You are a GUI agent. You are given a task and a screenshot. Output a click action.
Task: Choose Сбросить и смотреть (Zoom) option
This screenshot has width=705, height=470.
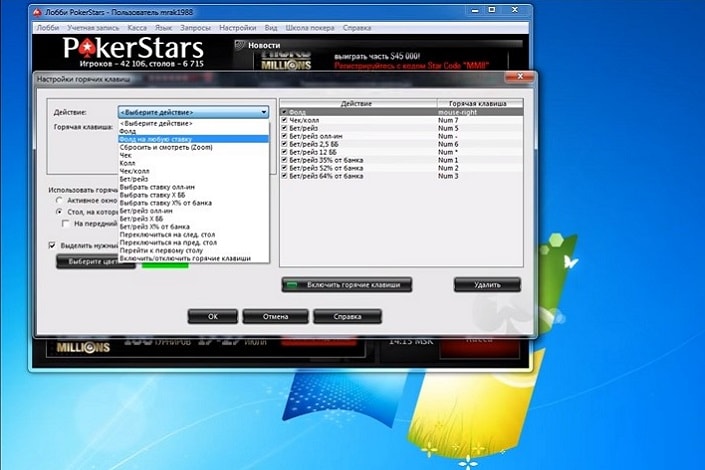(193, 147)
